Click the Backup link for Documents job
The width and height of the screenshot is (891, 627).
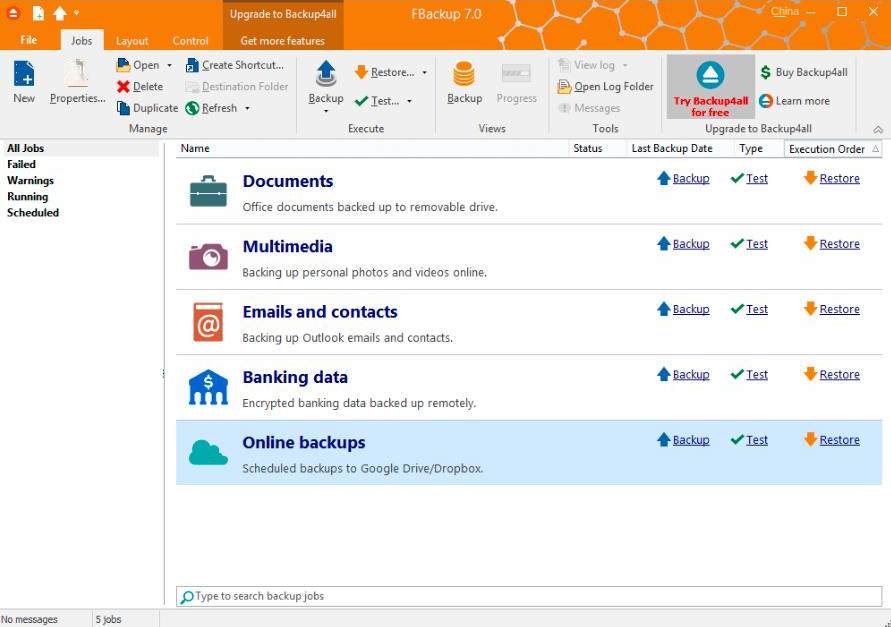coord(690,179)
